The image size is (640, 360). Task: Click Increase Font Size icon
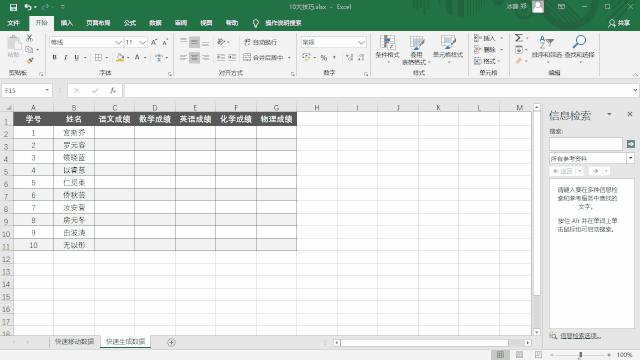tap(154, 42)
